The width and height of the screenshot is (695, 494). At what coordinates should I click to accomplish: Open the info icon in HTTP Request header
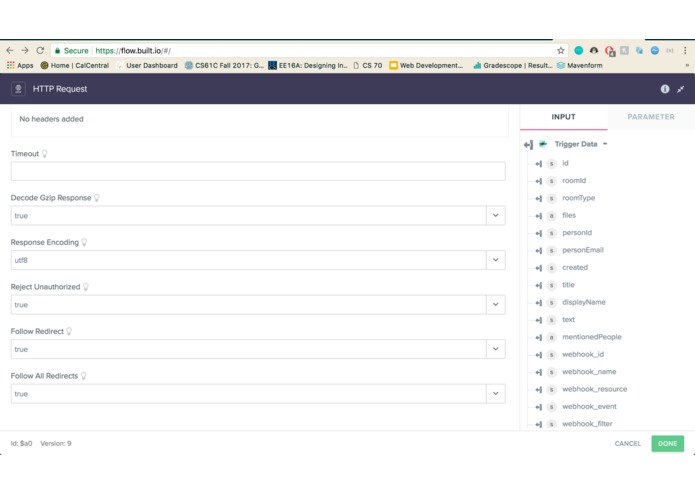coord(665,89)
